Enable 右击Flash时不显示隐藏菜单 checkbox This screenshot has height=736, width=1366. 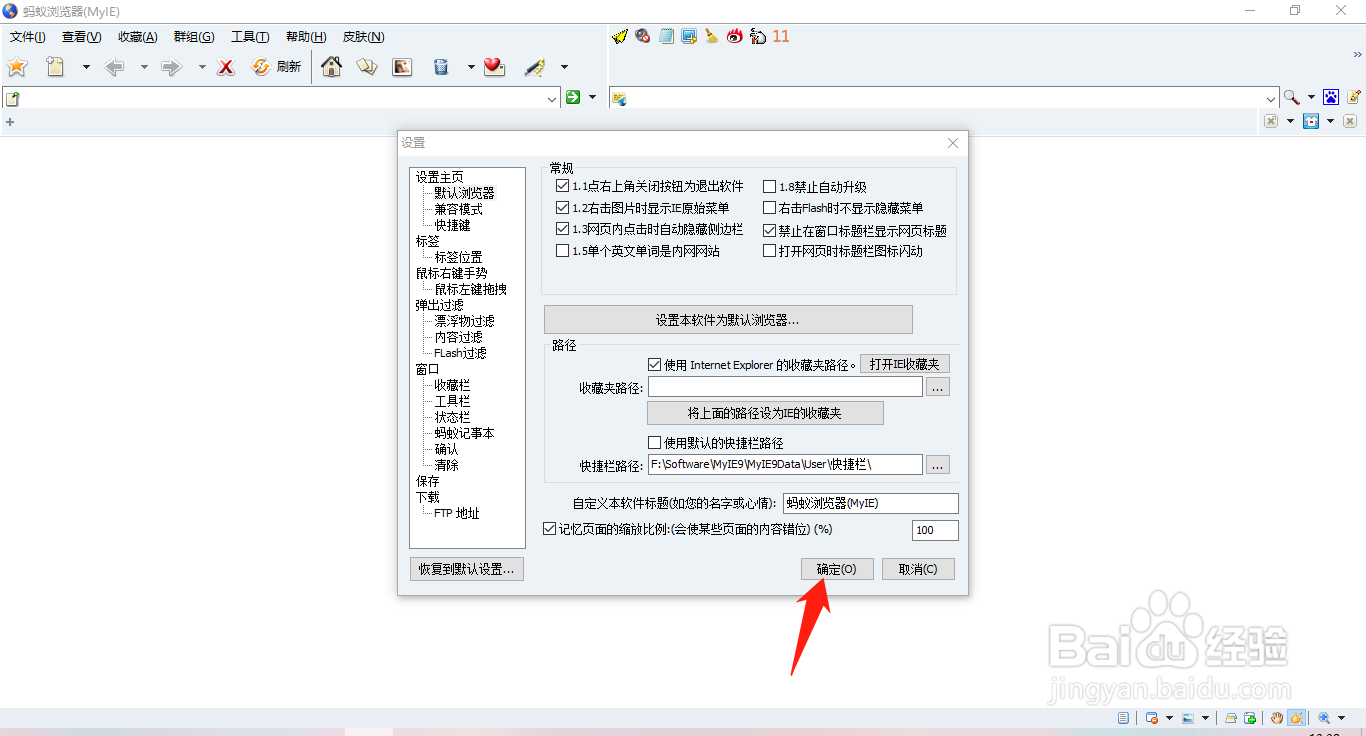[770, 208]
